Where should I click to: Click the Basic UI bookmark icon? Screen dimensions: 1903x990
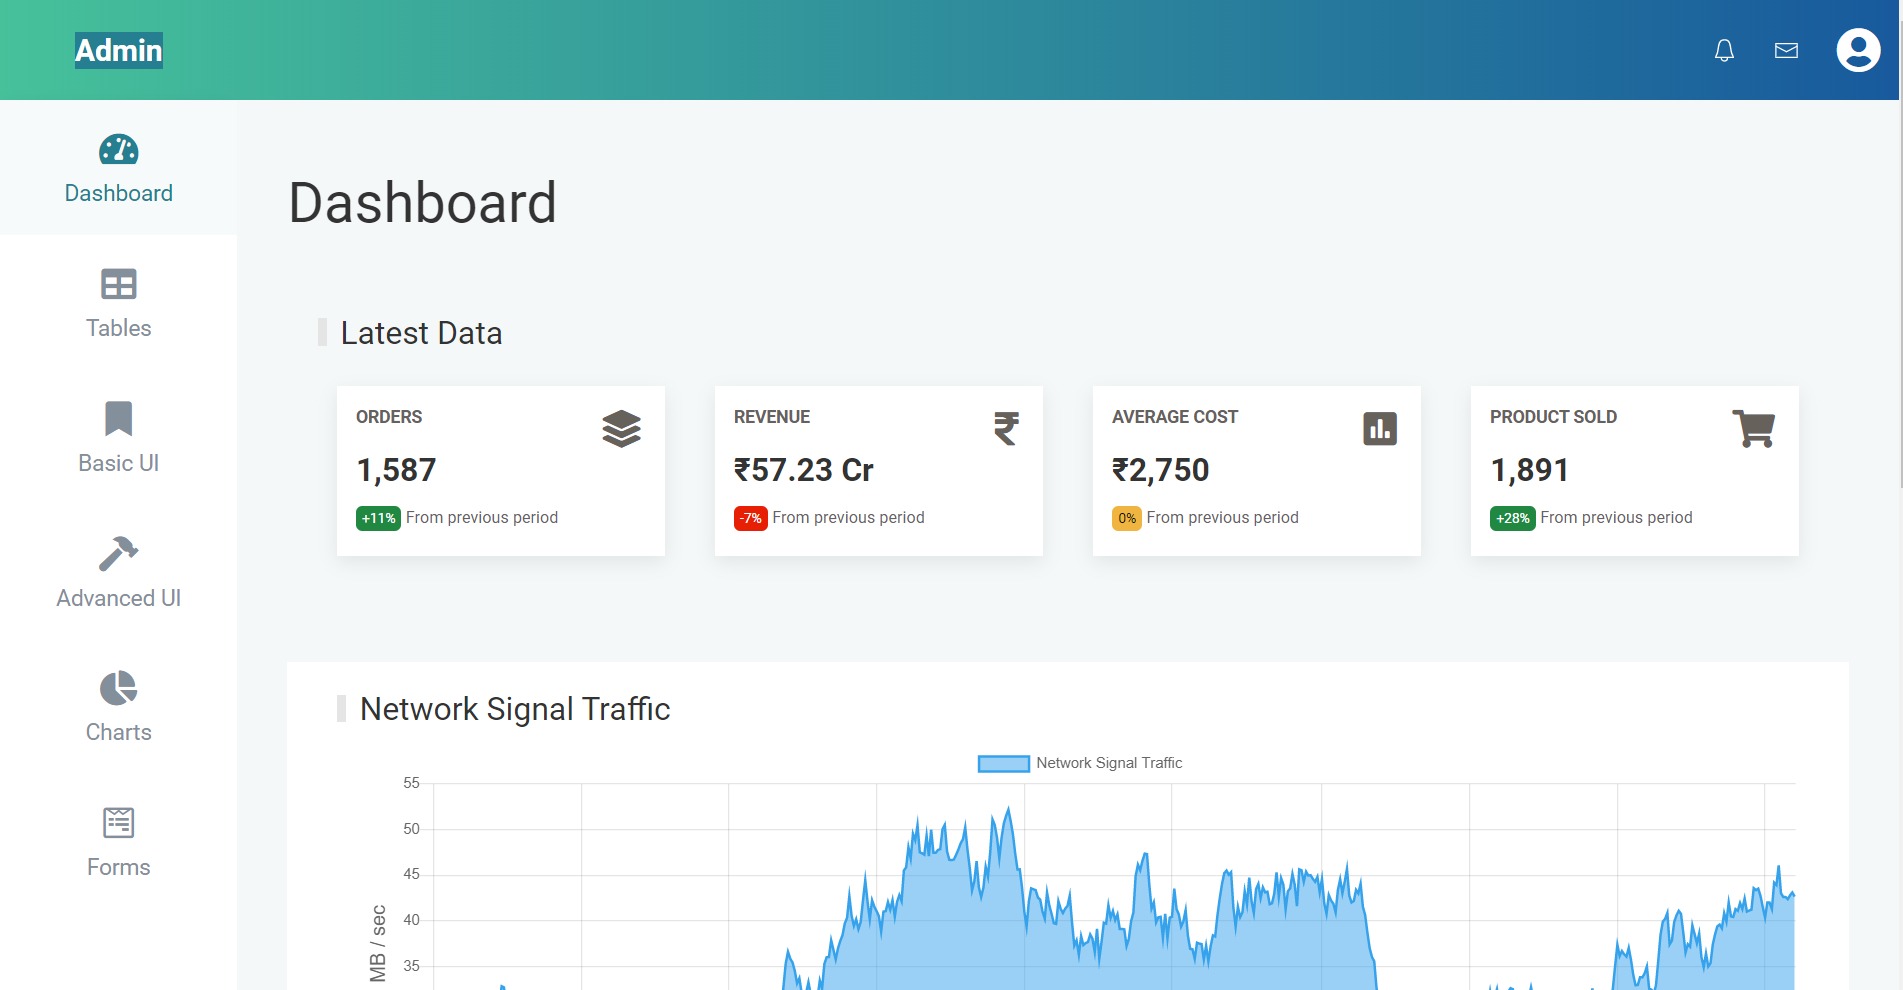[x=119, y=419]
